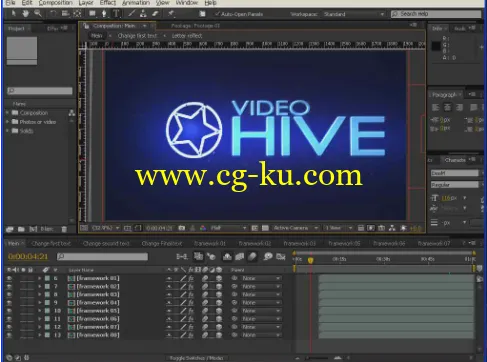
Task: Select the Hand tool in toolbar
Action: point(25,14)
